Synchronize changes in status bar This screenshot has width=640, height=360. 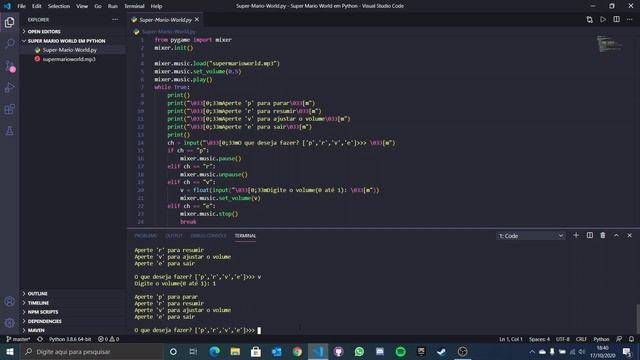pos(40,339)
